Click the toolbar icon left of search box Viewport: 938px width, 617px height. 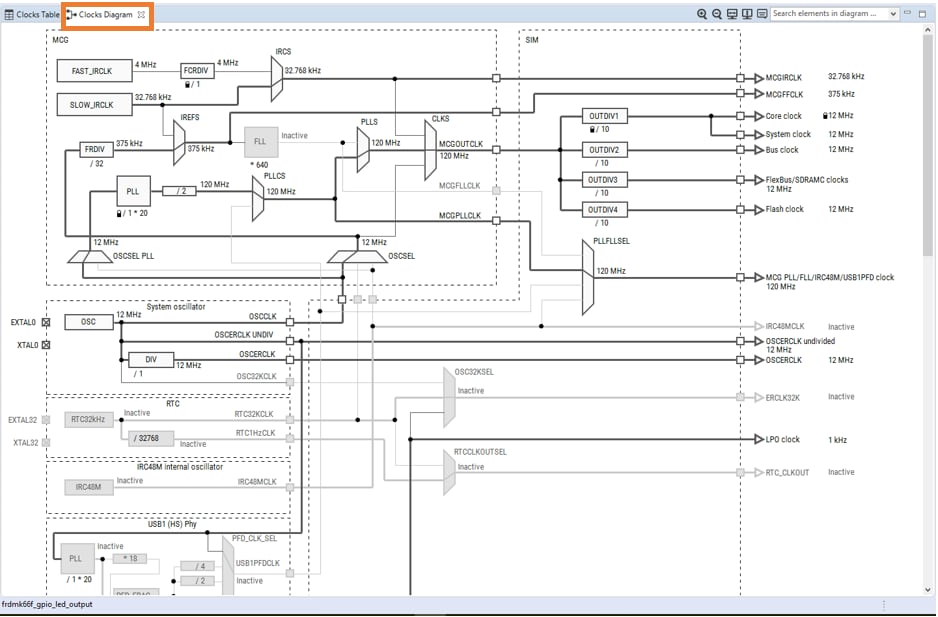point(762,14)
